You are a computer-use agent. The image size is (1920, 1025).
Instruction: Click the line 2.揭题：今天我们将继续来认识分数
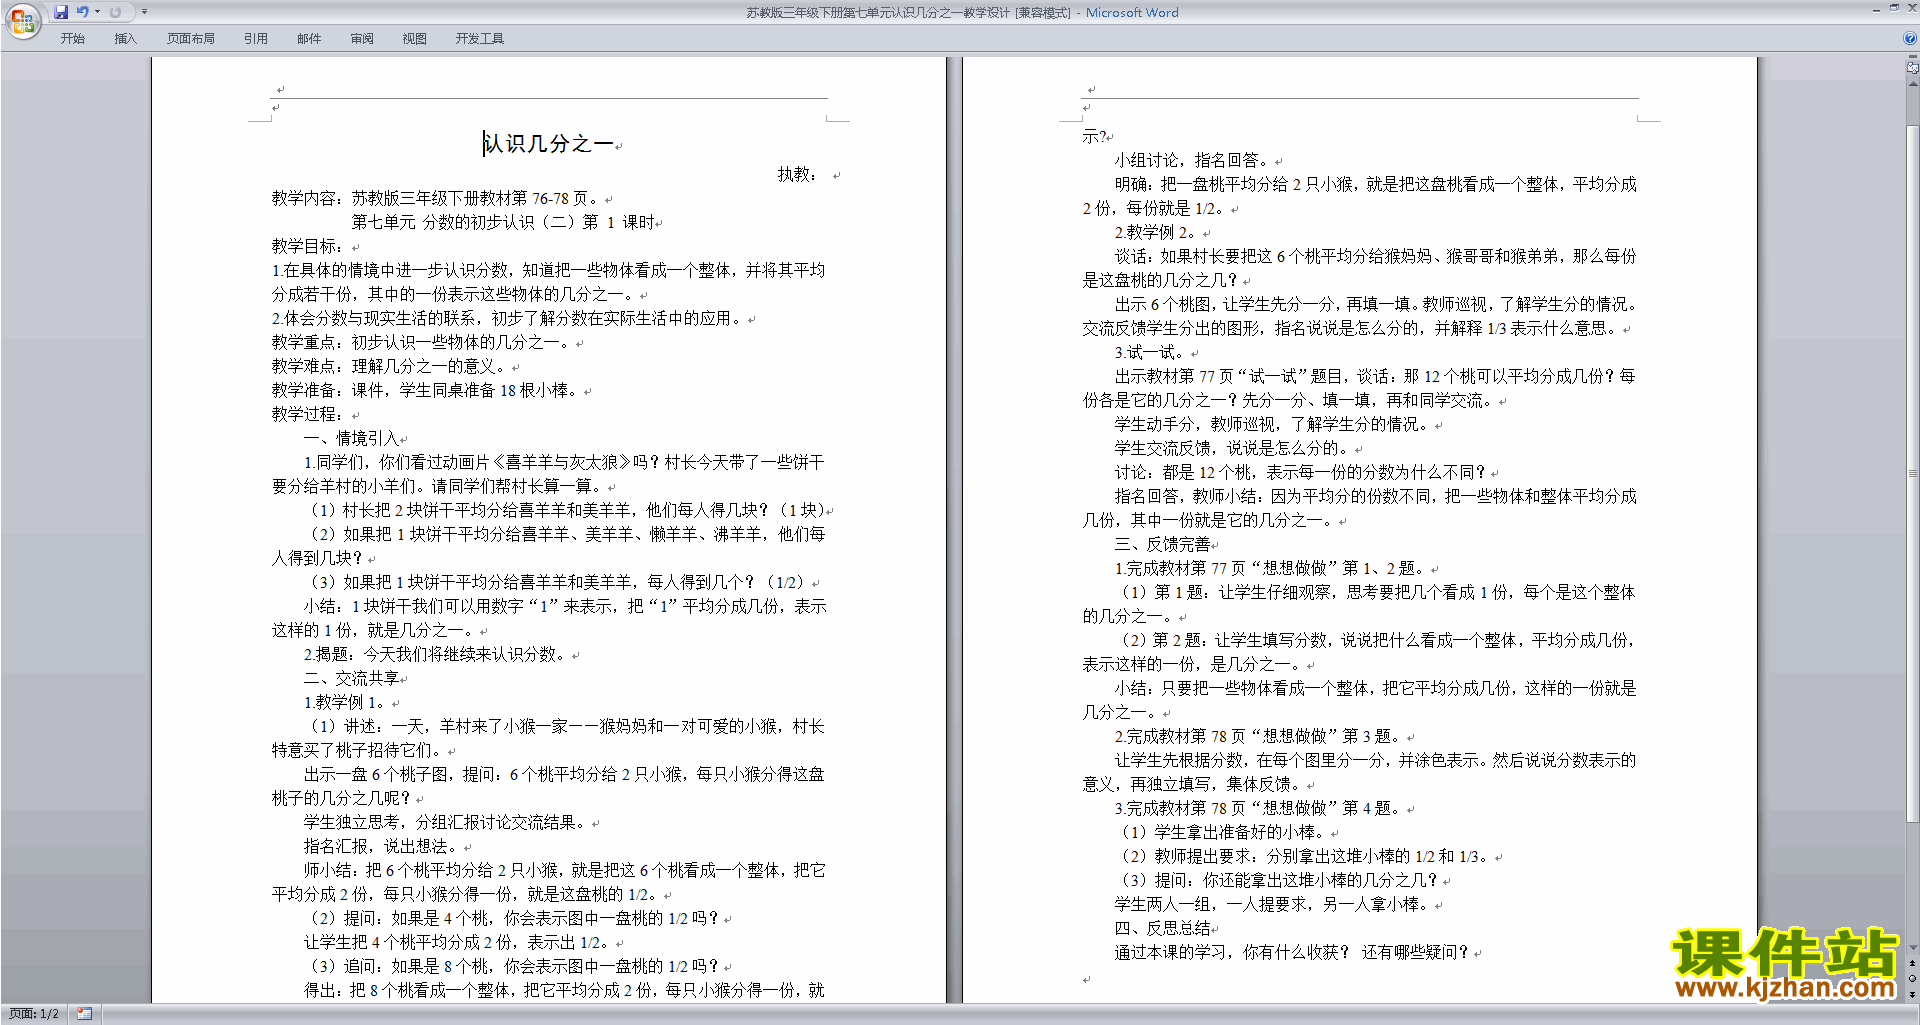pos(435,654)
